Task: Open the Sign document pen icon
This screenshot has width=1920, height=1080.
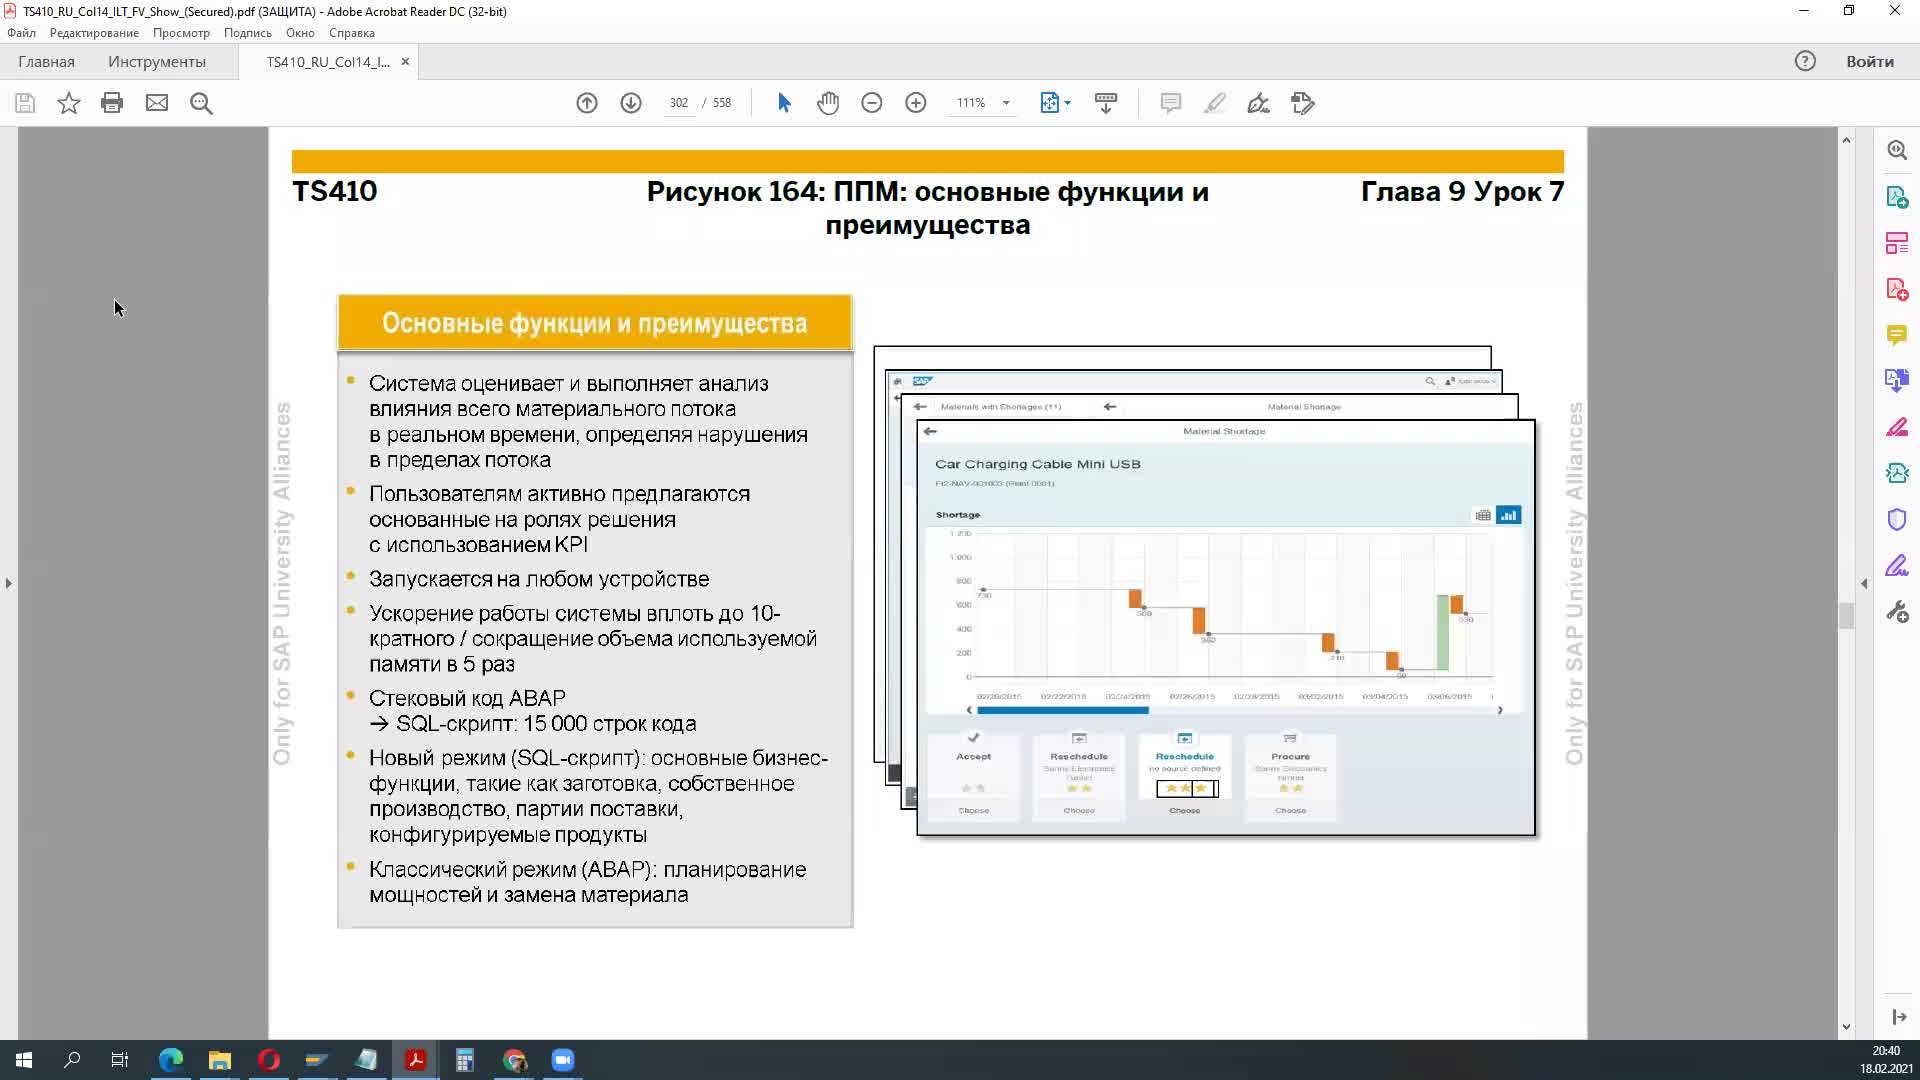Action: click(x=1259, y=103)
